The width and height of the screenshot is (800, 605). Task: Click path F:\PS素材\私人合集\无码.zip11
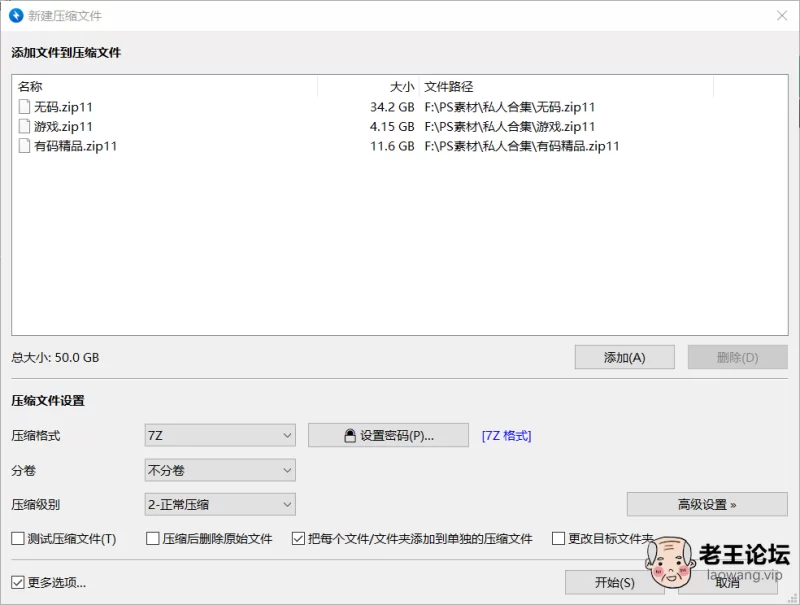pos(510,107)
